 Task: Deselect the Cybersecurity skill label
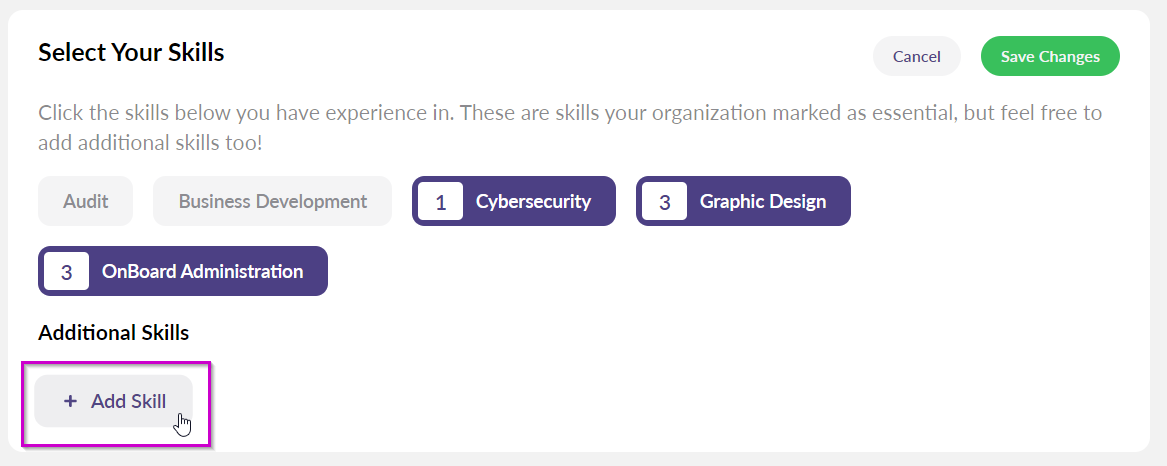(533, 201)
